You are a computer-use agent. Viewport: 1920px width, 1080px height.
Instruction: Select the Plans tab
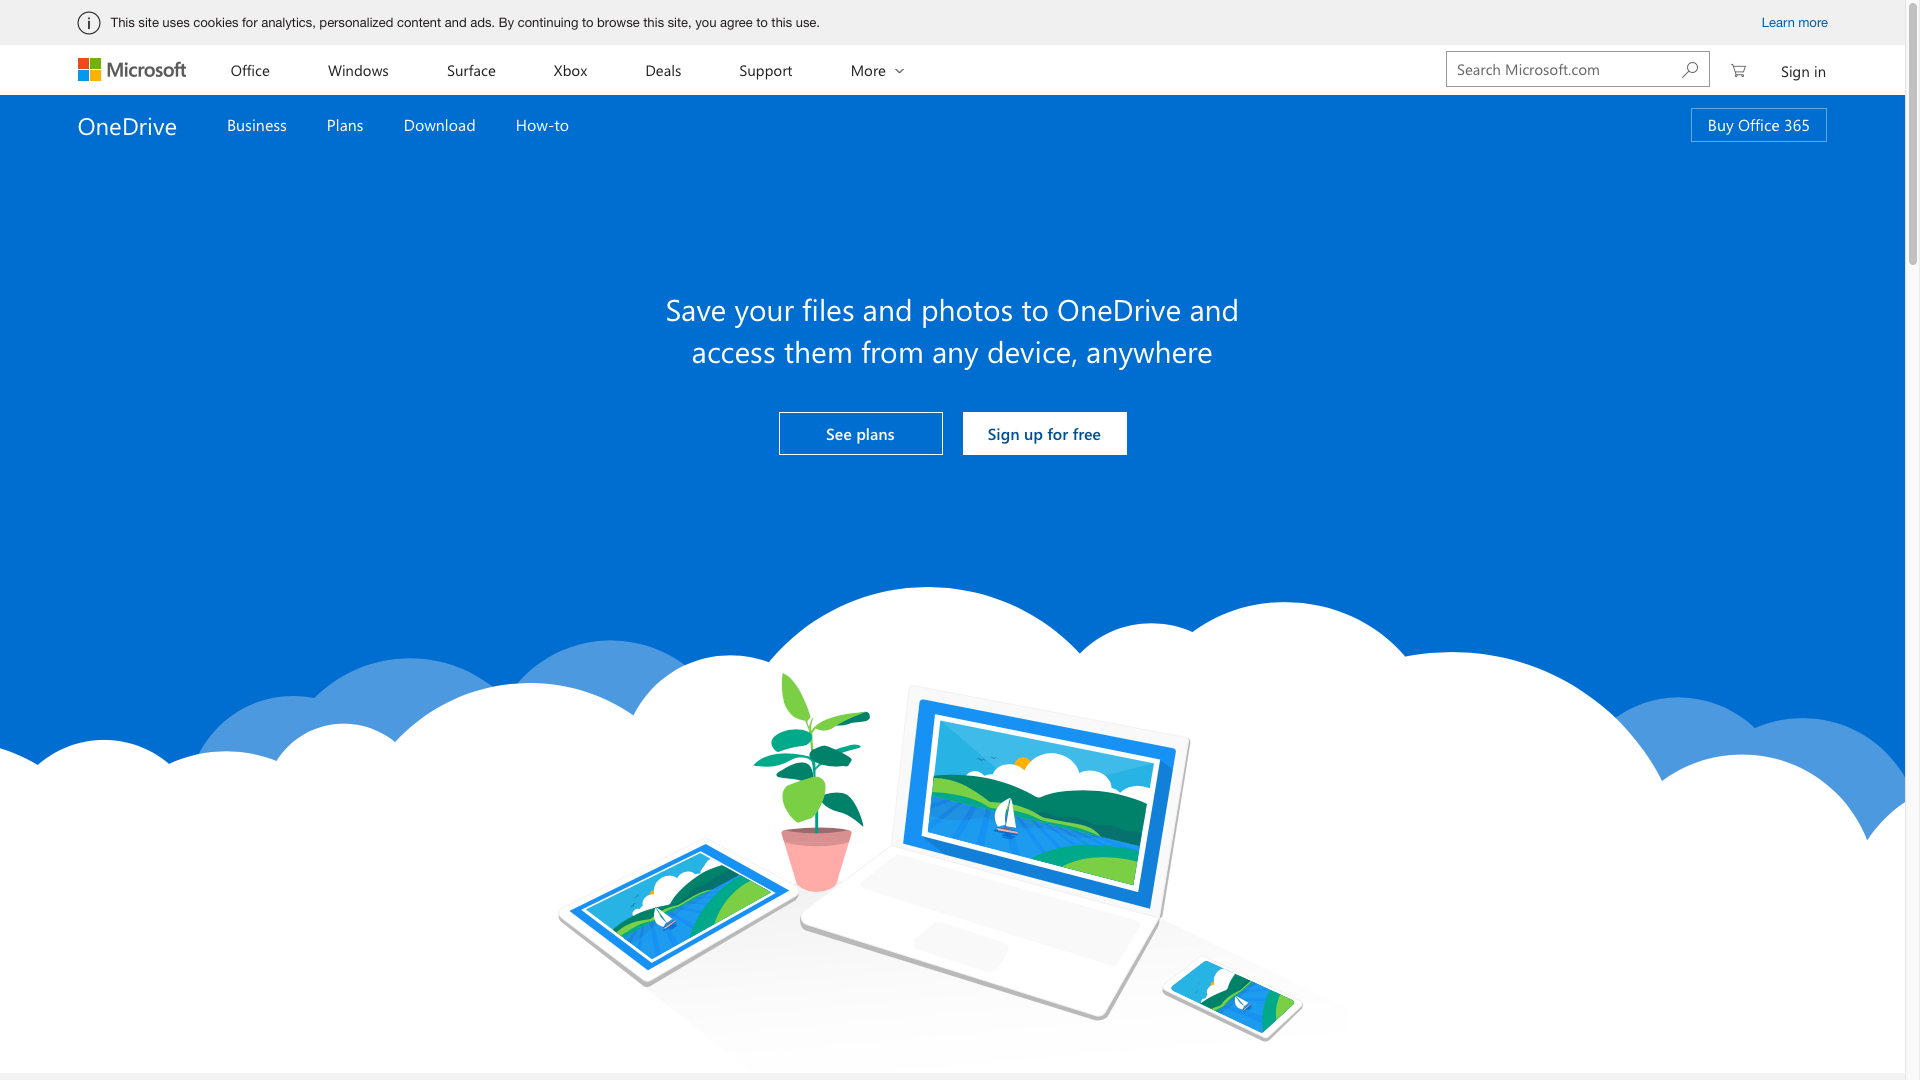[x=344, y=124]
